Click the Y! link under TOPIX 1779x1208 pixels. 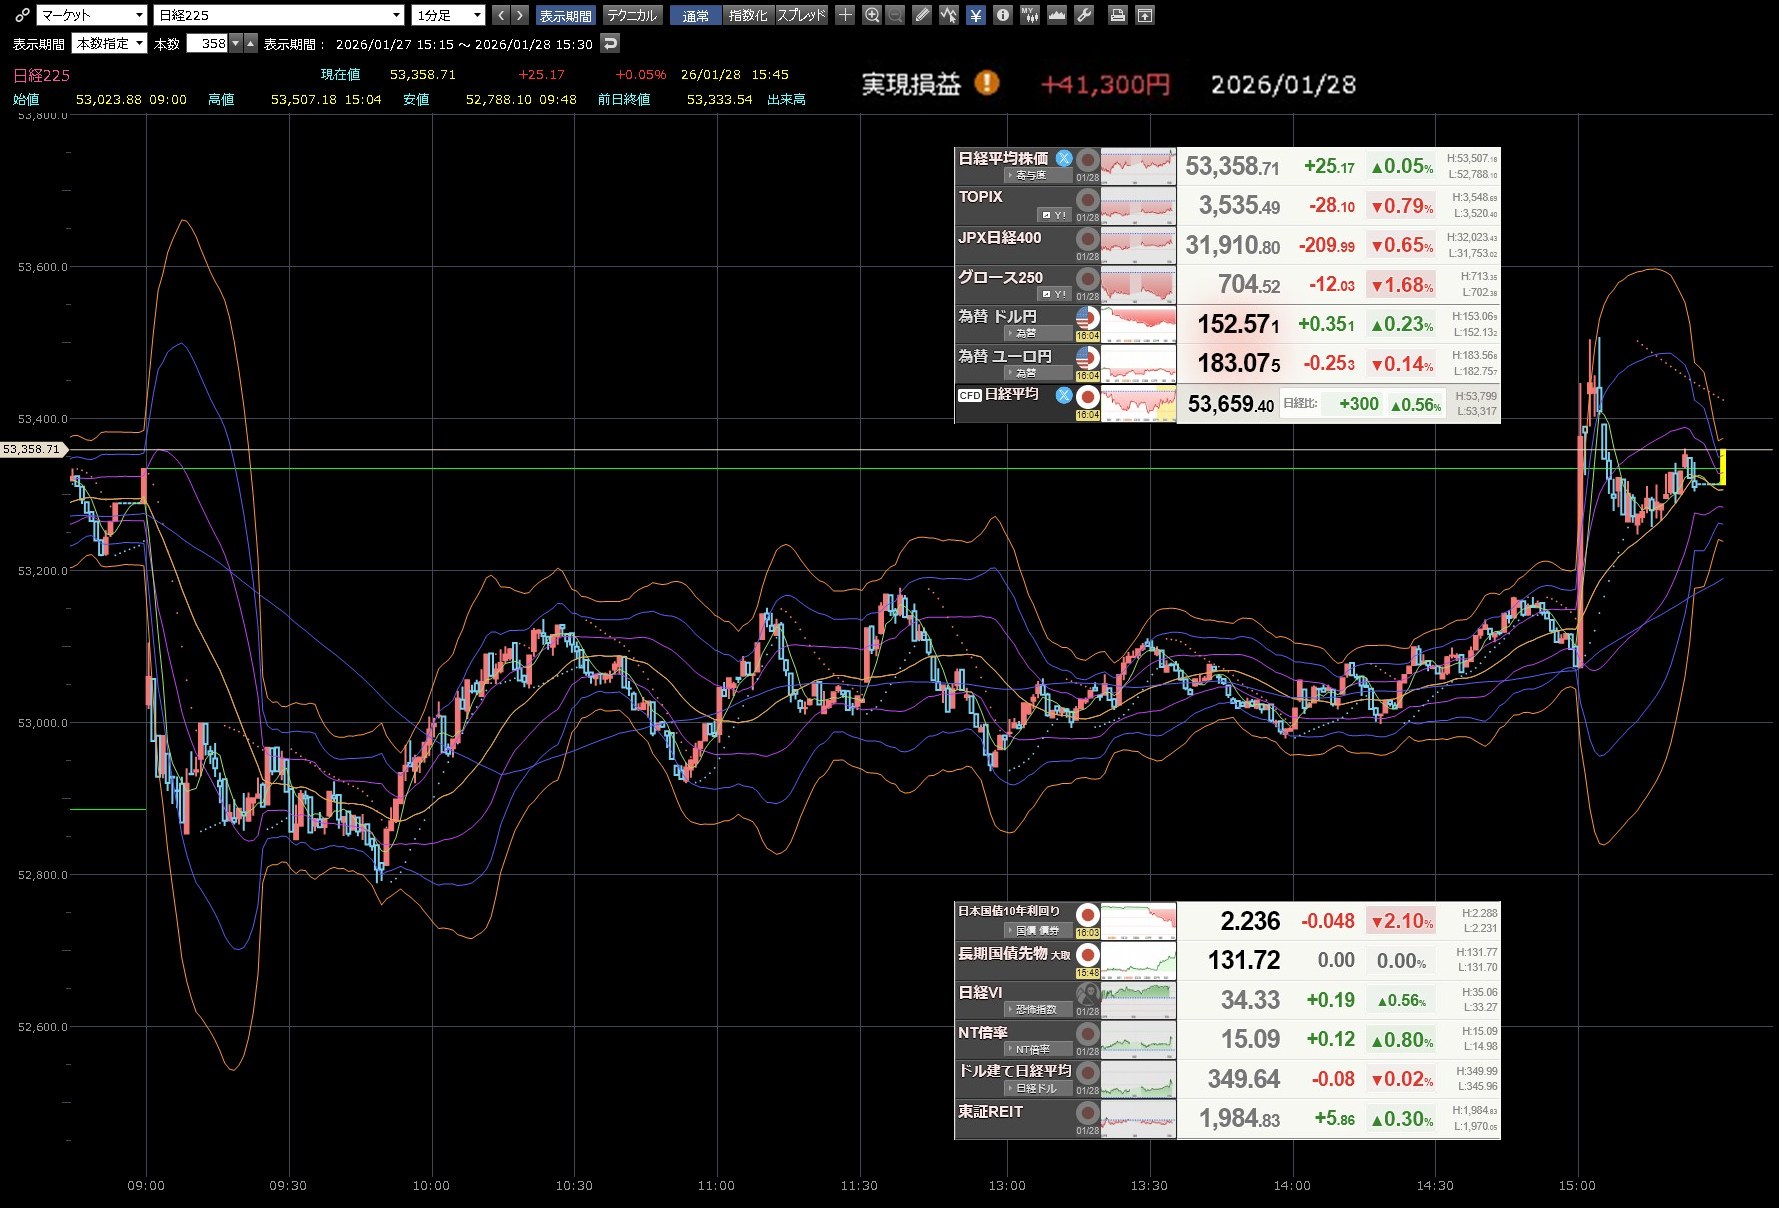pos(1054,215)
